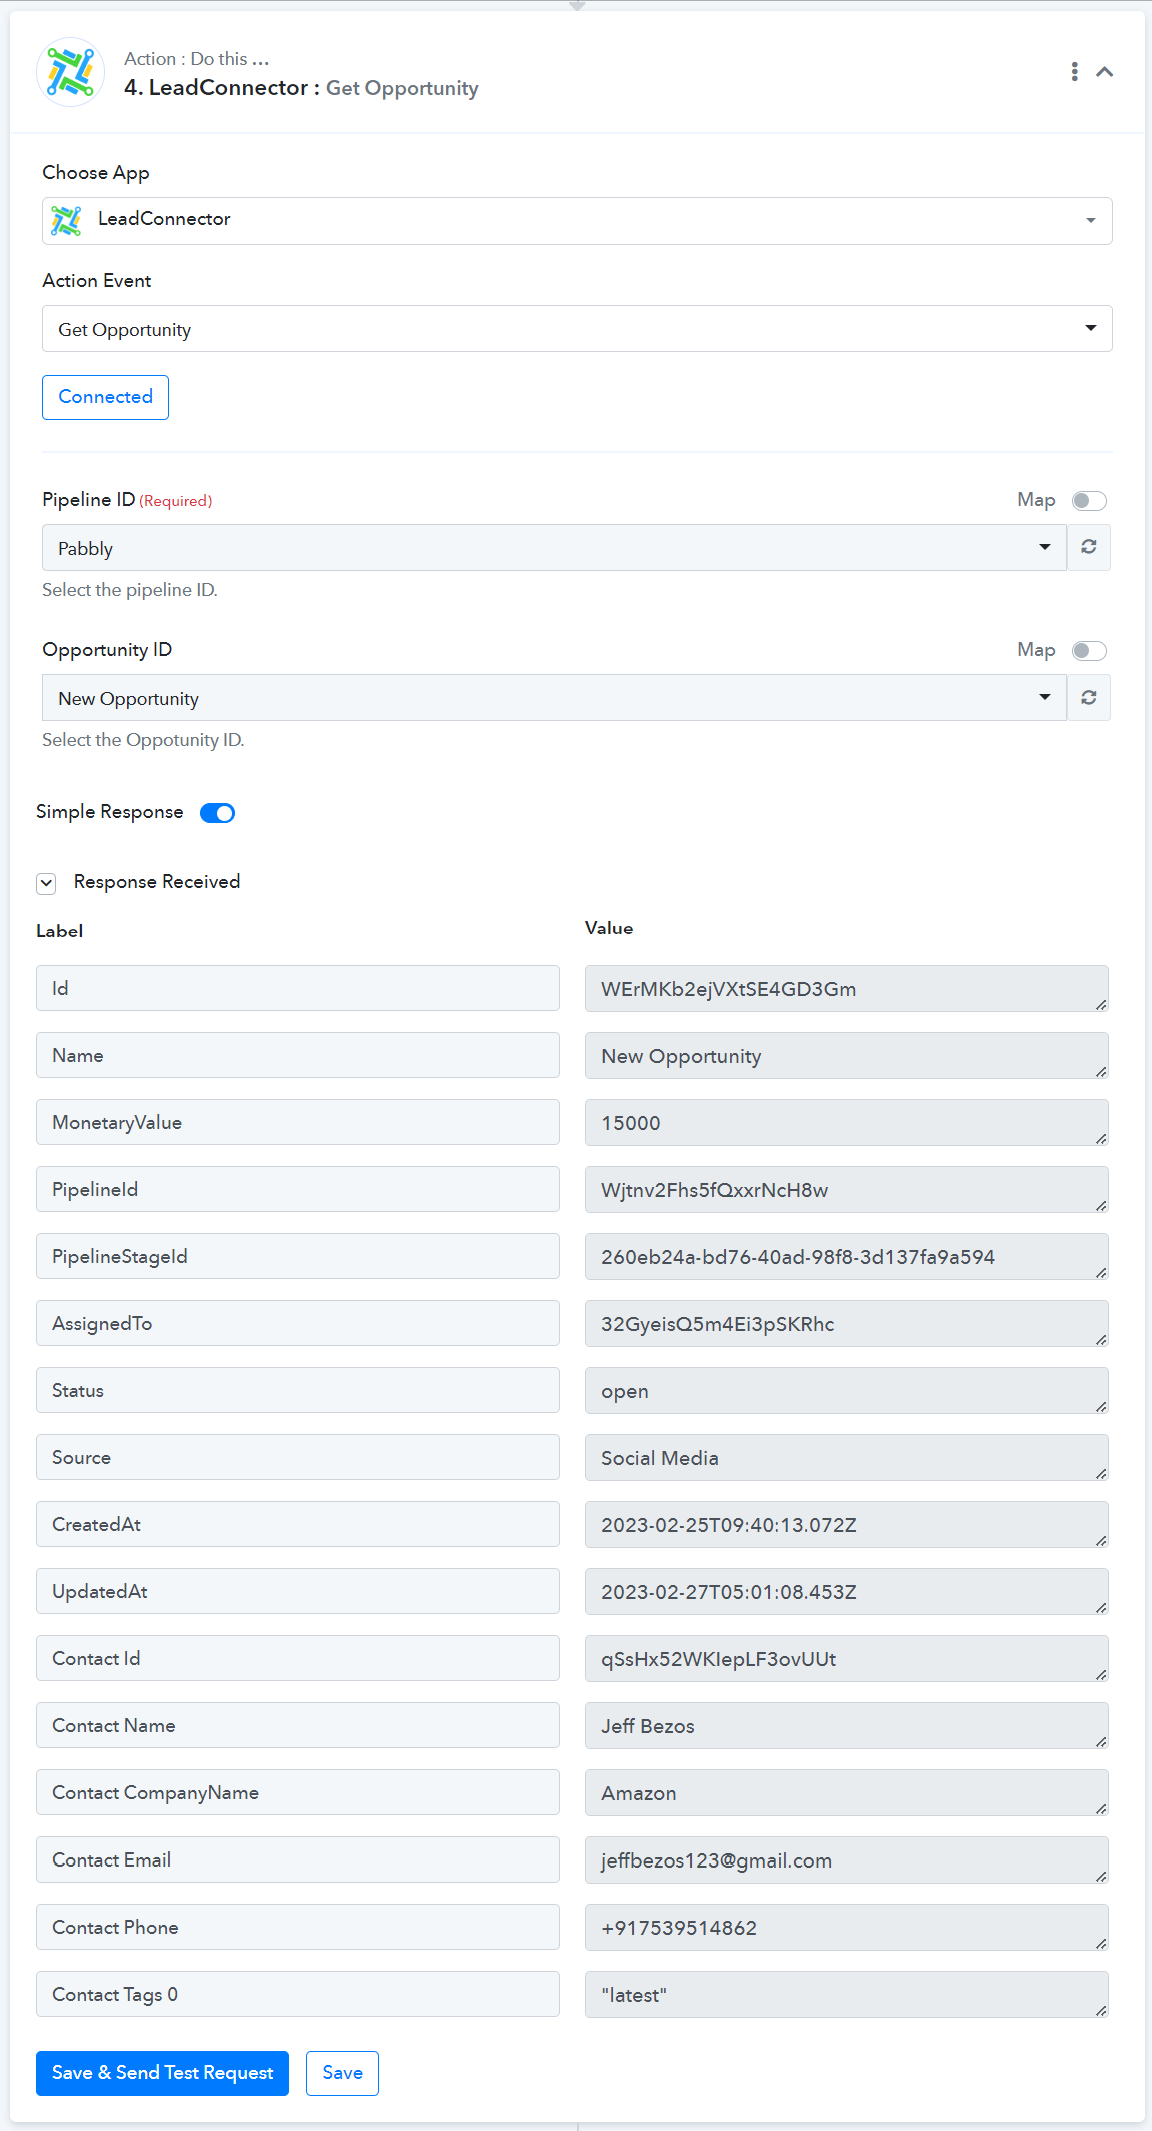
Task: Collapse the Response Received section
Action: (x=46, y=883)
